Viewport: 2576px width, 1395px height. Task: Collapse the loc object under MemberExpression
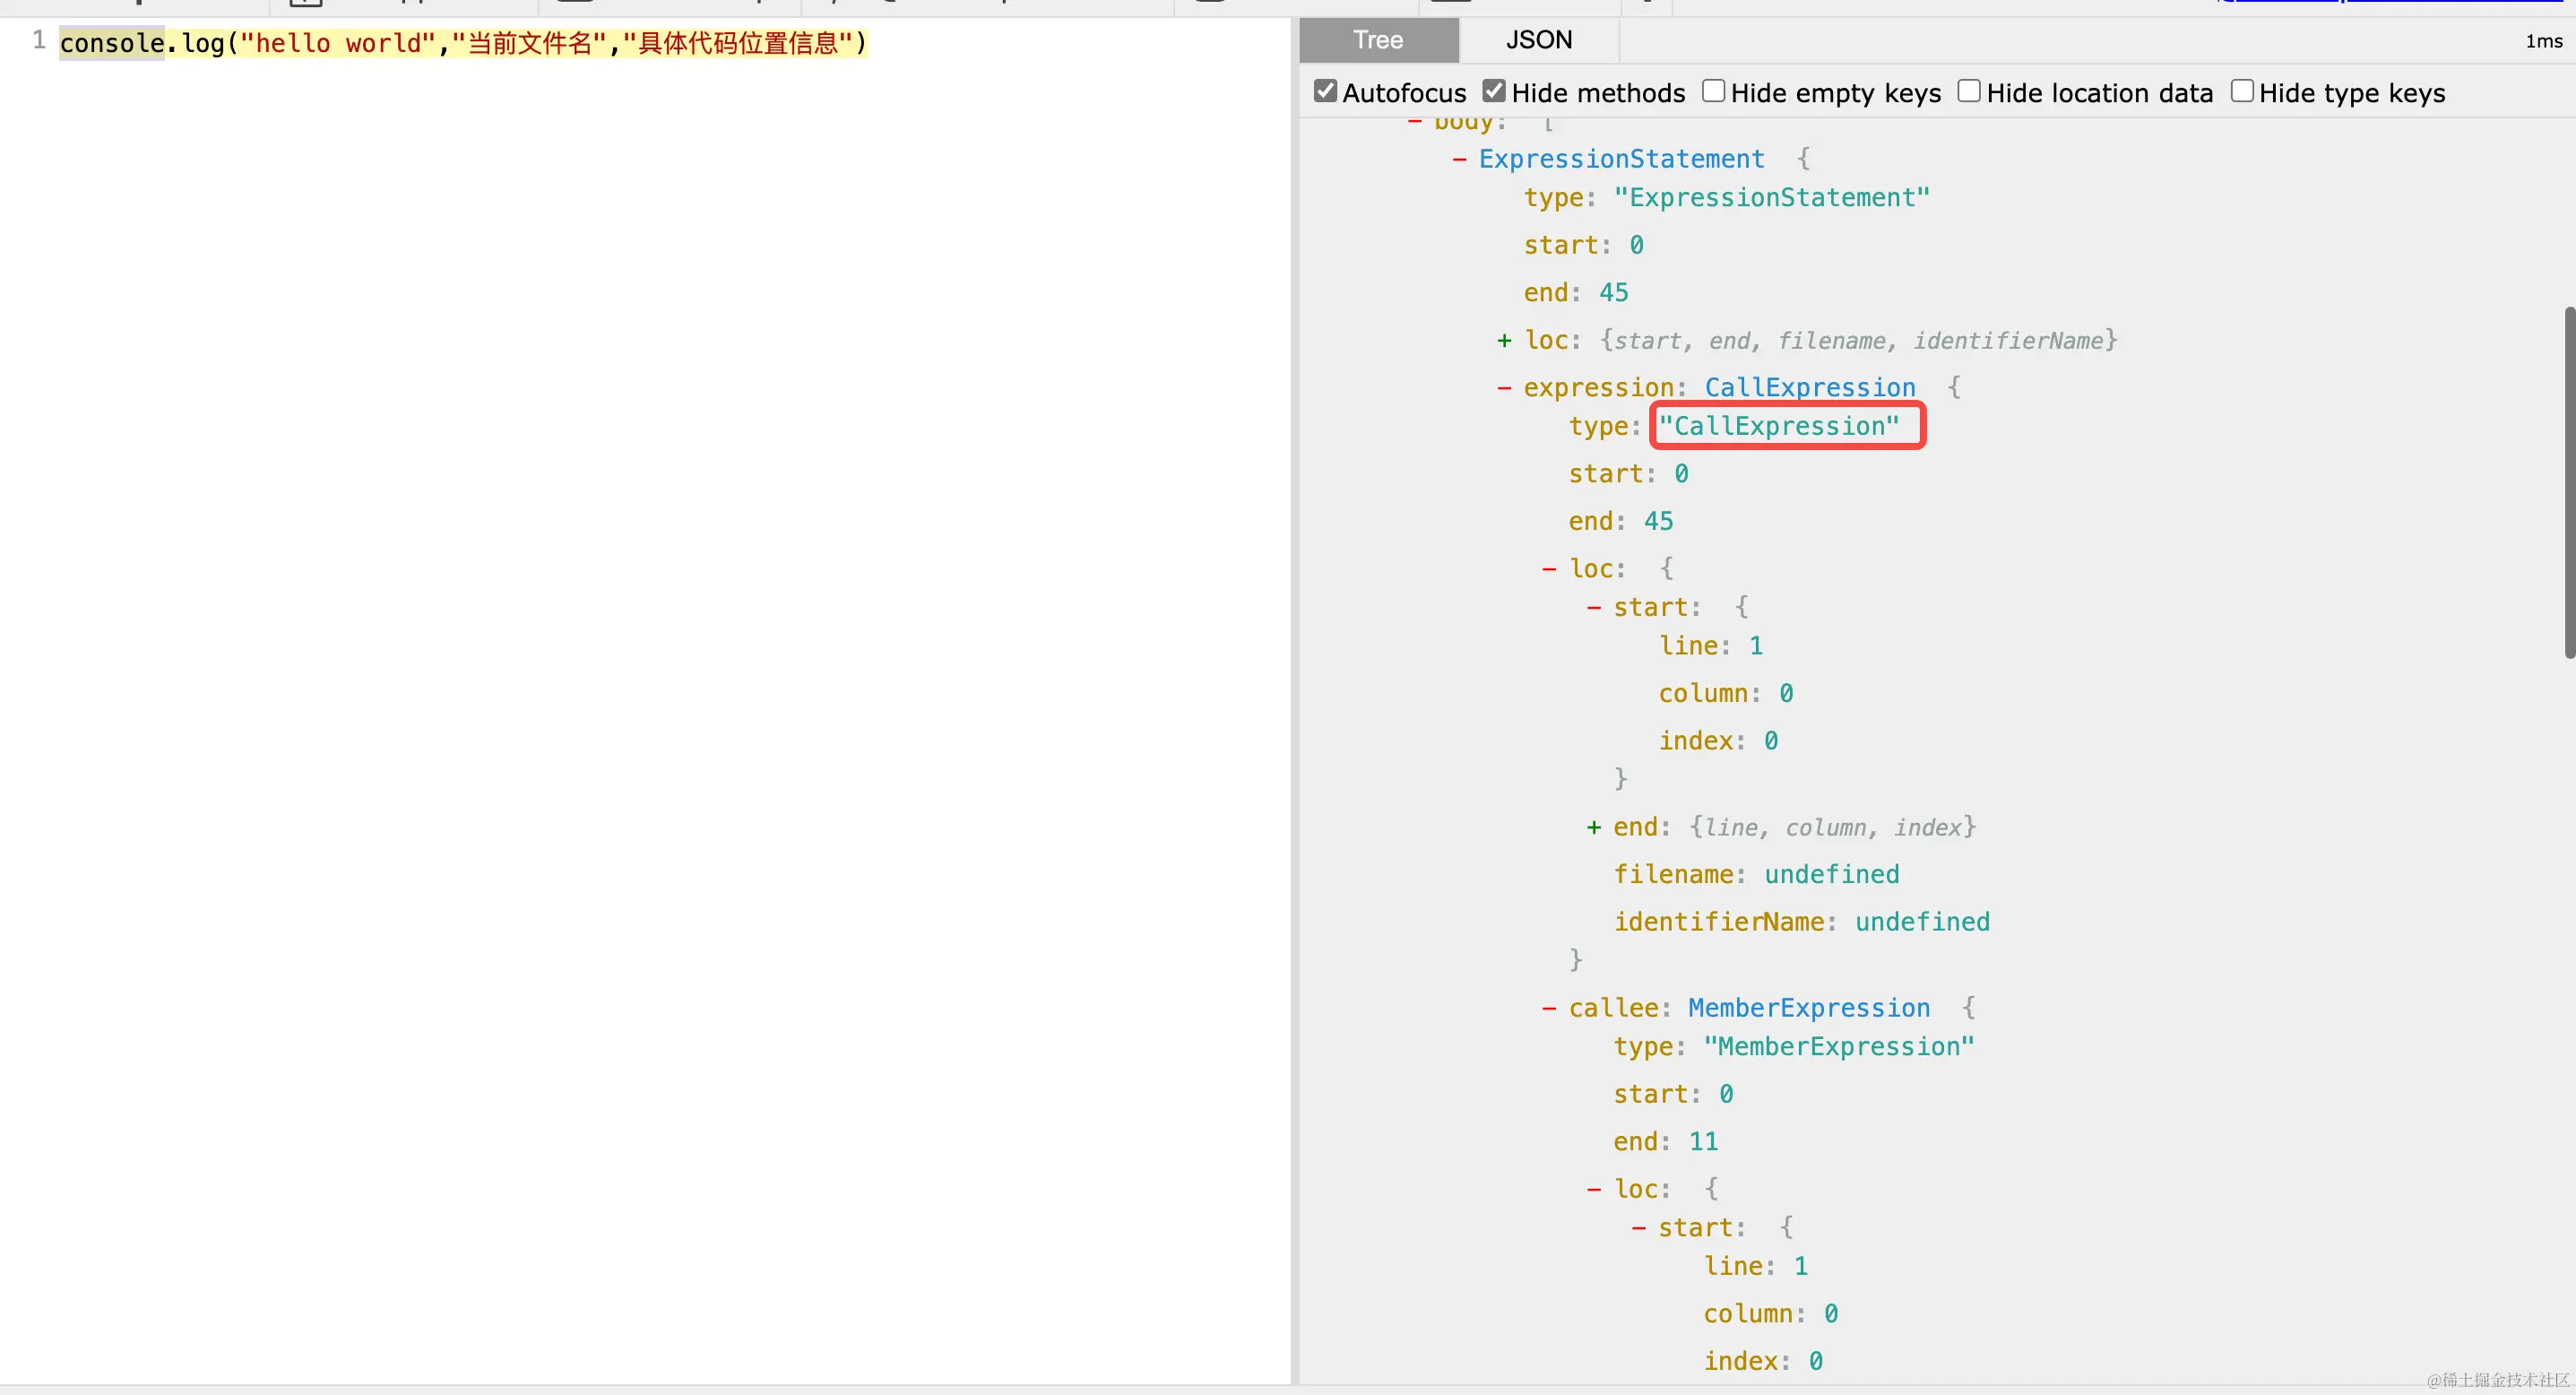1594,1189
